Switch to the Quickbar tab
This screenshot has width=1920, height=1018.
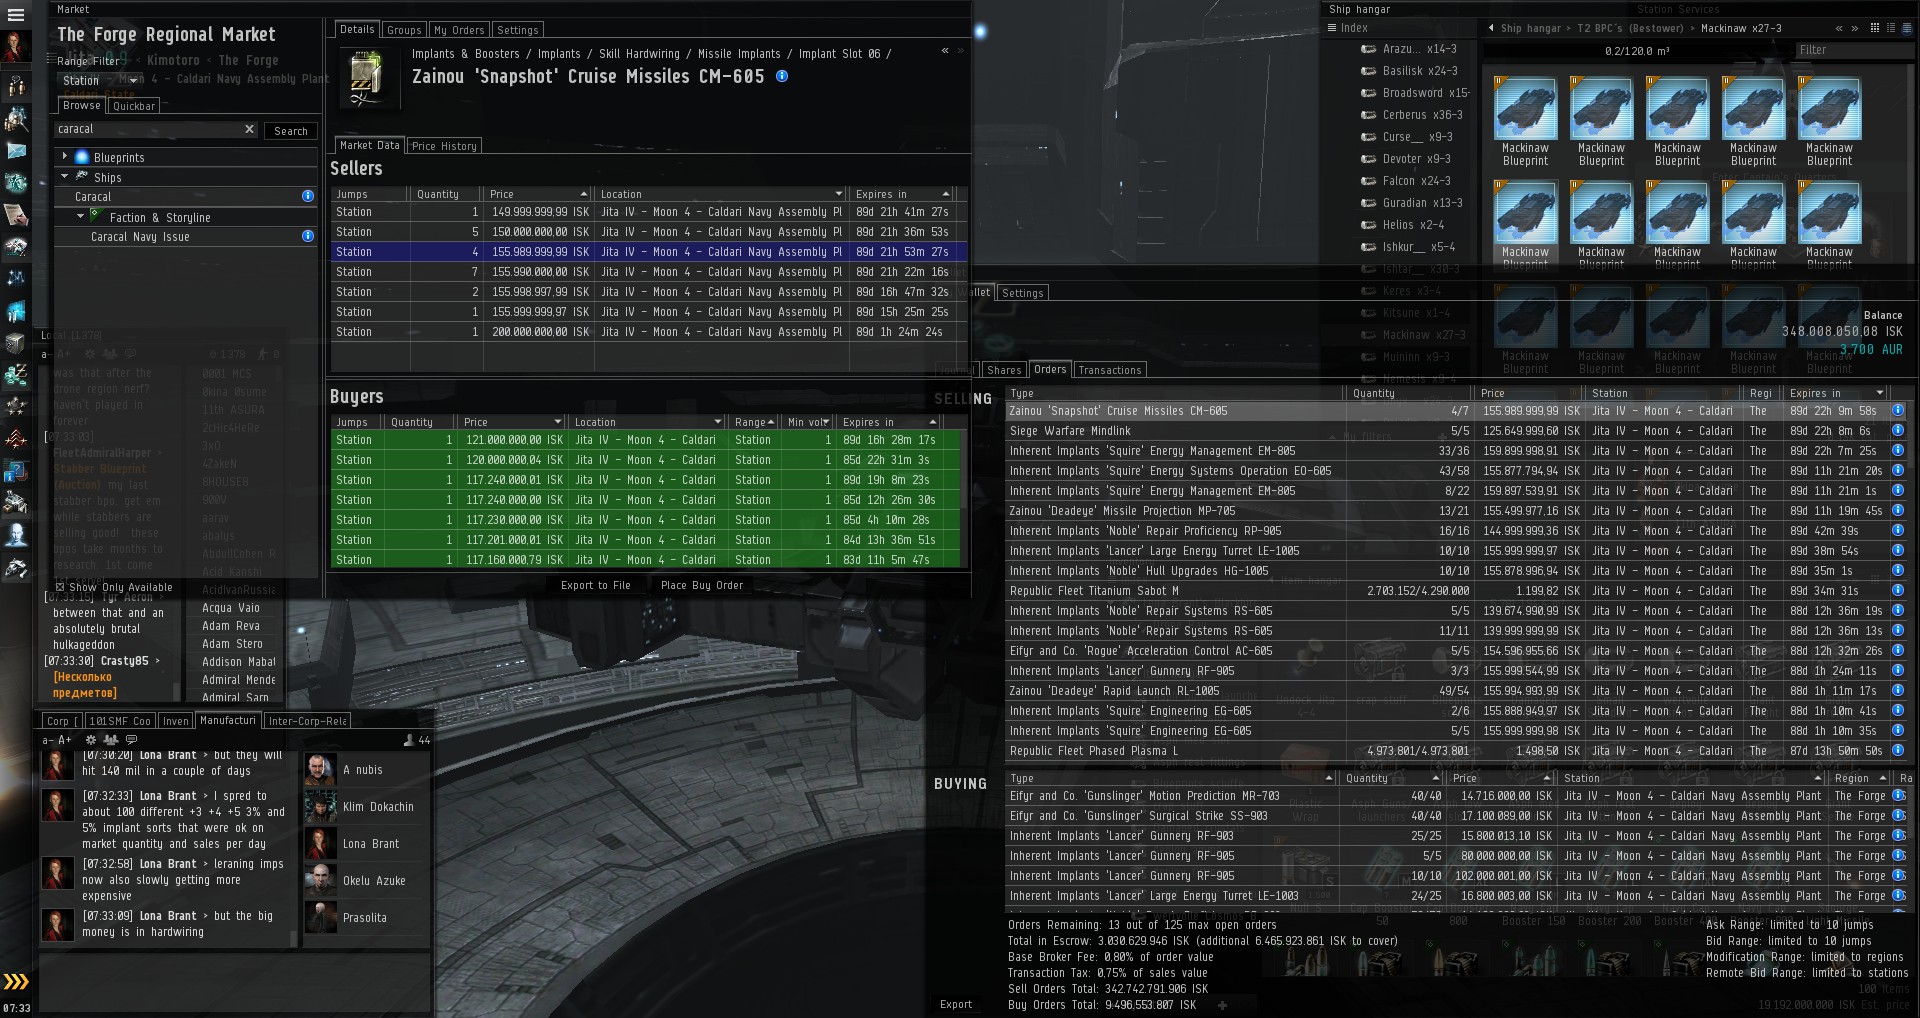tap(134, 106)
